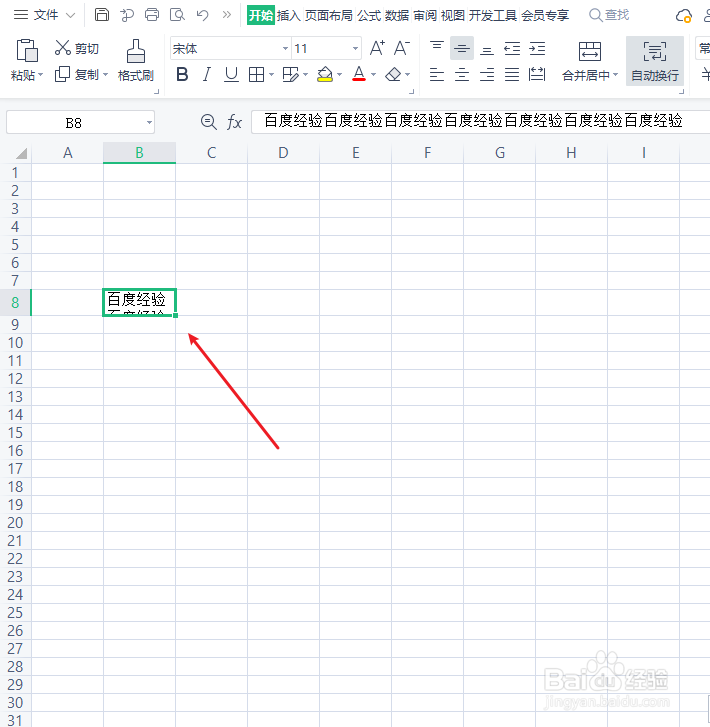This screenshot has width=710, height=727.
Task: Decrease indent icon
Action: coord(512,48)
